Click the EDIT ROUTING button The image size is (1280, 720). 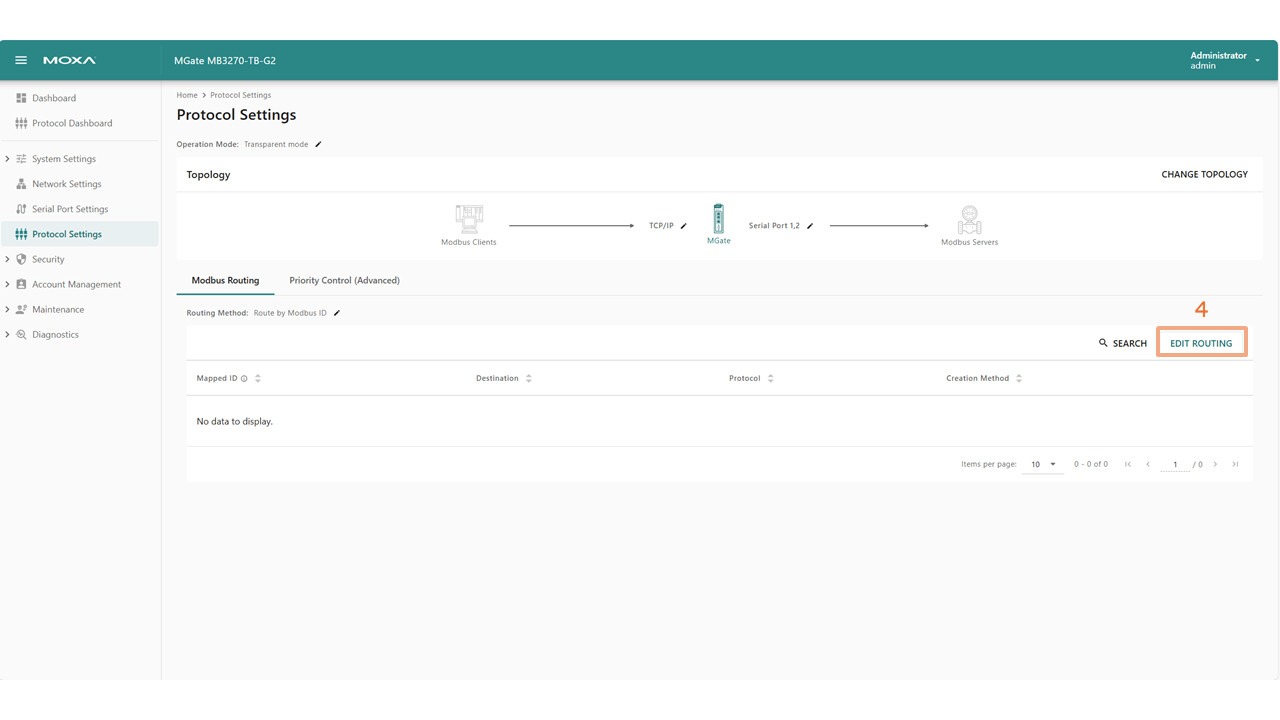coord(1201,343)
